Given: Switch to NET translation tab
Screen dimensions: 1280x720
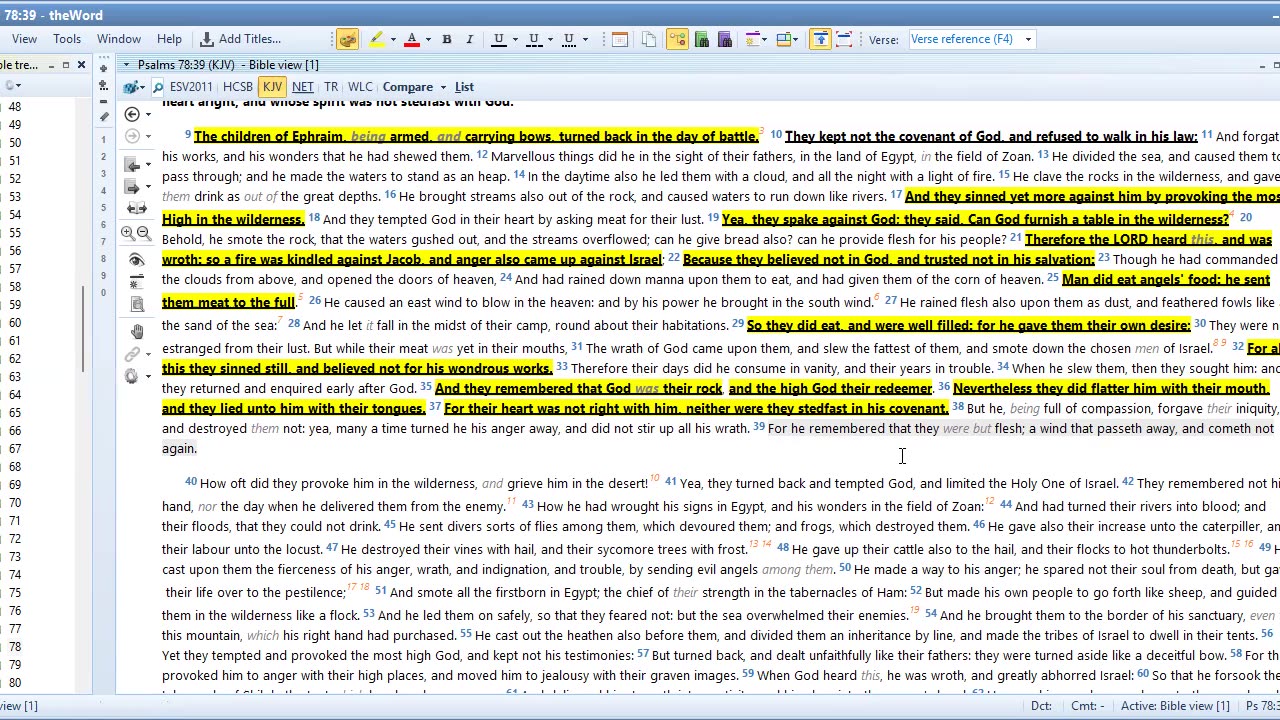Looking at the screenshot, I should pyautogui.click(x=302, y=87).
